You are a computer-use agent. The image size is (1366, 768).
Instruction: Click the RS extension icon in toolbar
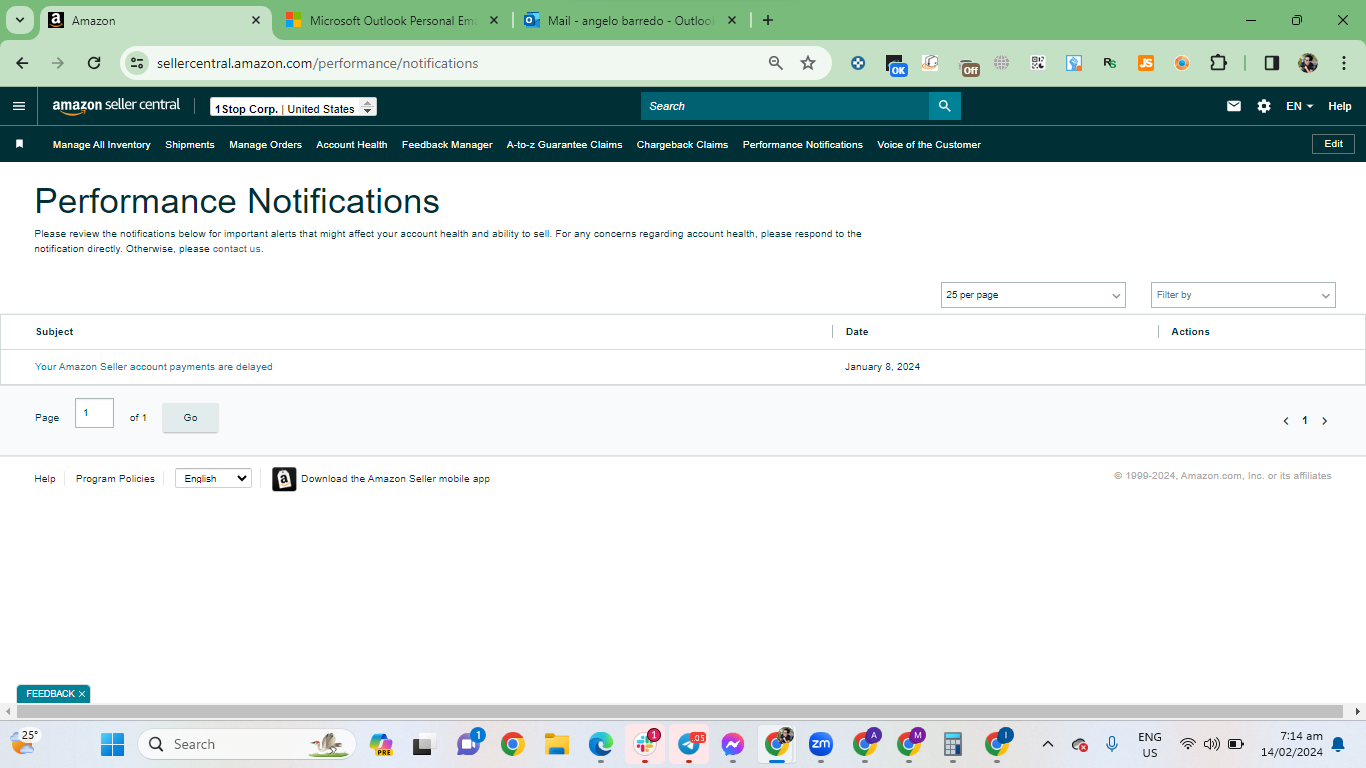[1110, 63]
